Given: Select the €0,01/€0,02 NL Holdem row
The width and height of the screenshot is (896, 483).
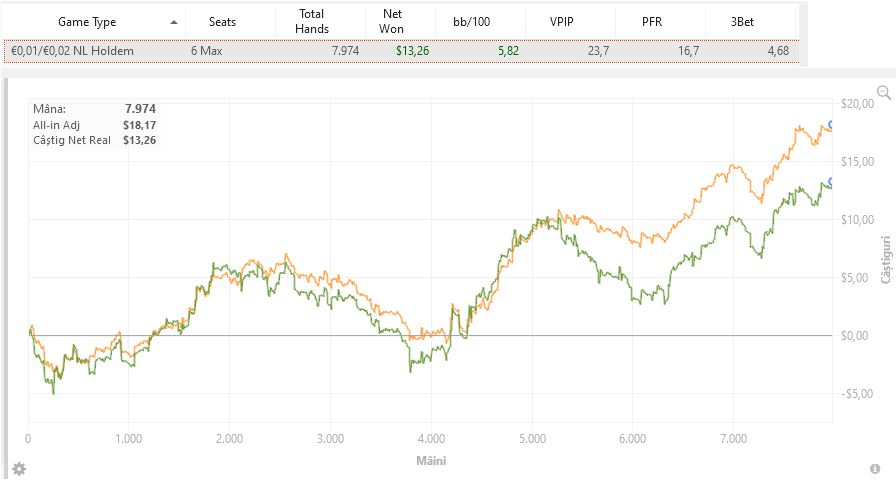Looking at the screenshot, I should (x=401, y=51).
